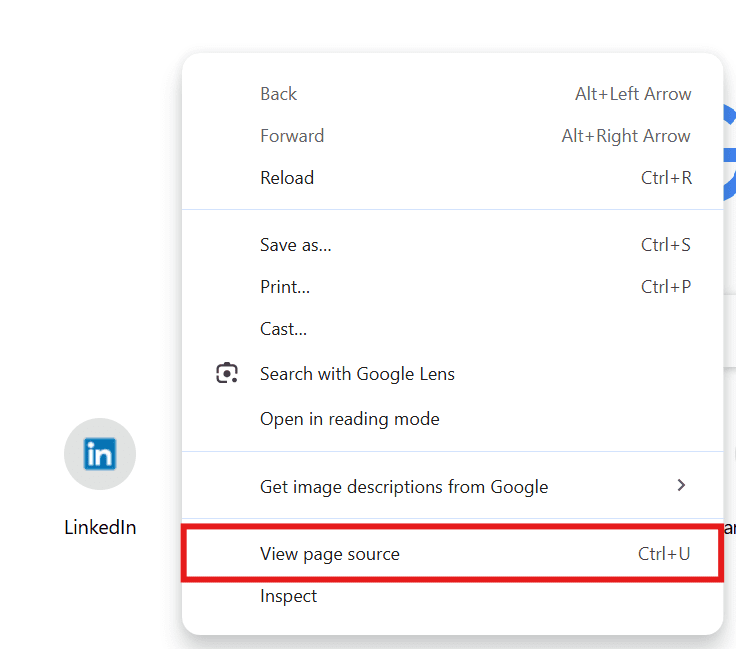Expand the image descriptions submenu arrow
736x649 pixels.
pyautogui.click(x=681, y=485)
